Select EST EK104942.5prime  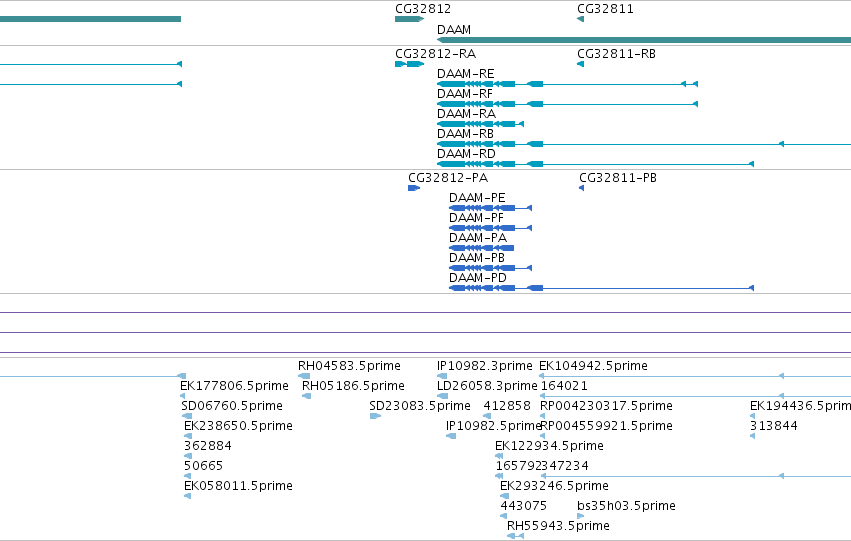point(593,366)
